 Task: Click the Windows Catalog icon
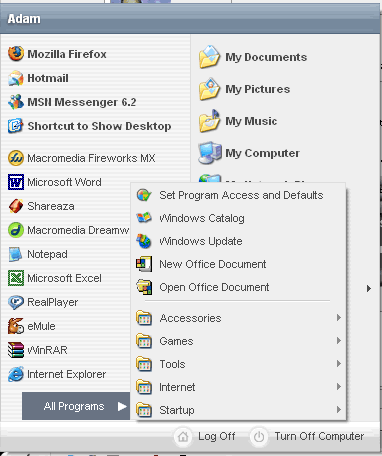(144, 218)
